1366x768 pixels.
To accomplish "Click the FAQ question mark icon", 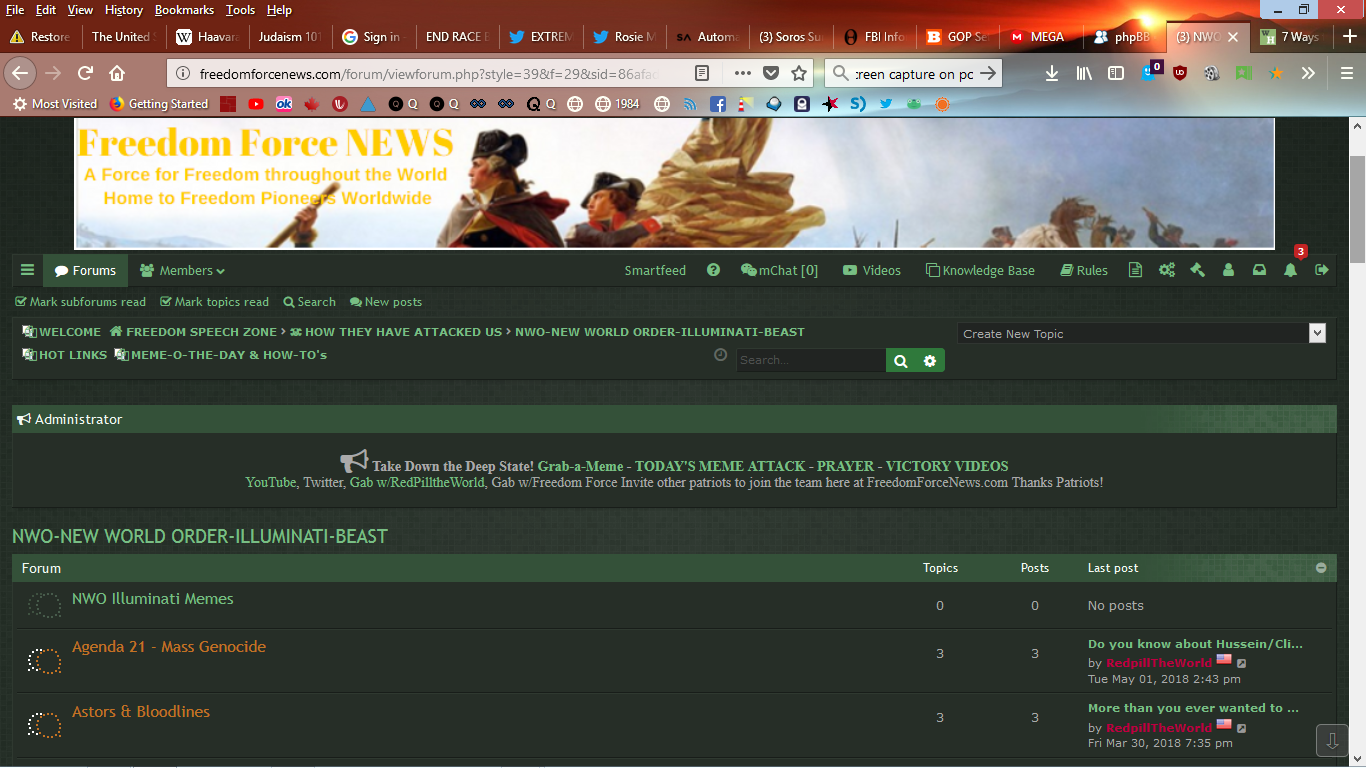I will pyautogui.click(x=713, y=270).
